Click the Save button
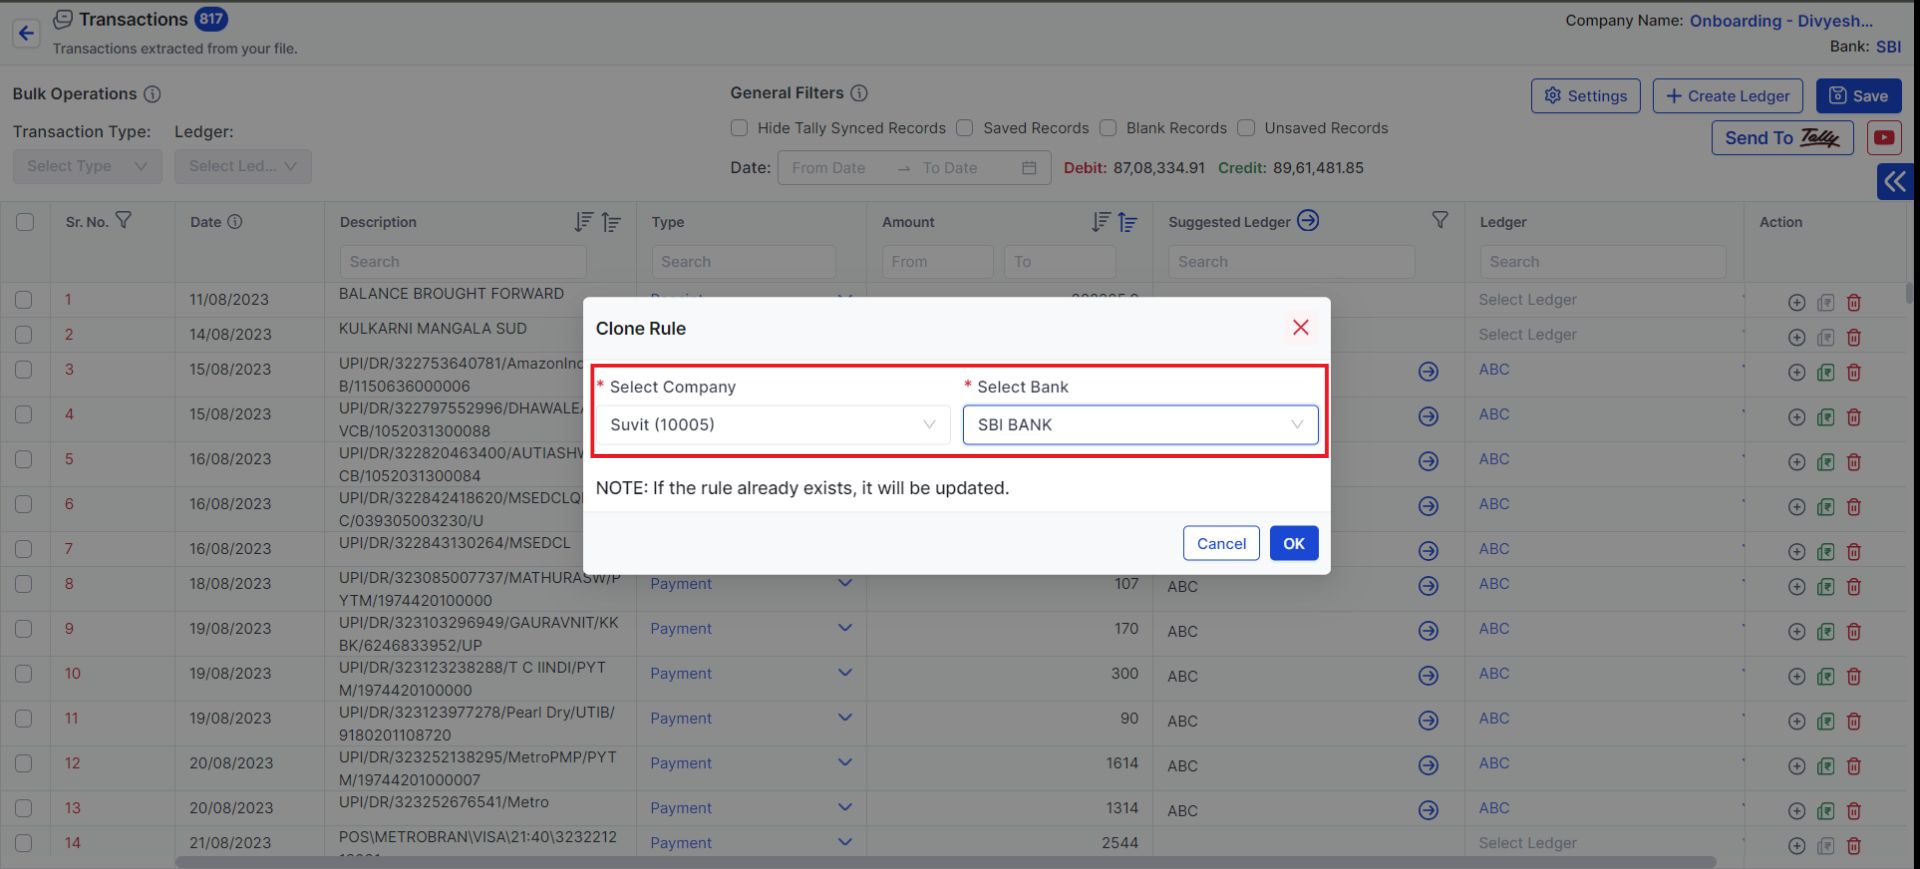The width and height of the screenshot is (1920, 869). coord(1858,96)
